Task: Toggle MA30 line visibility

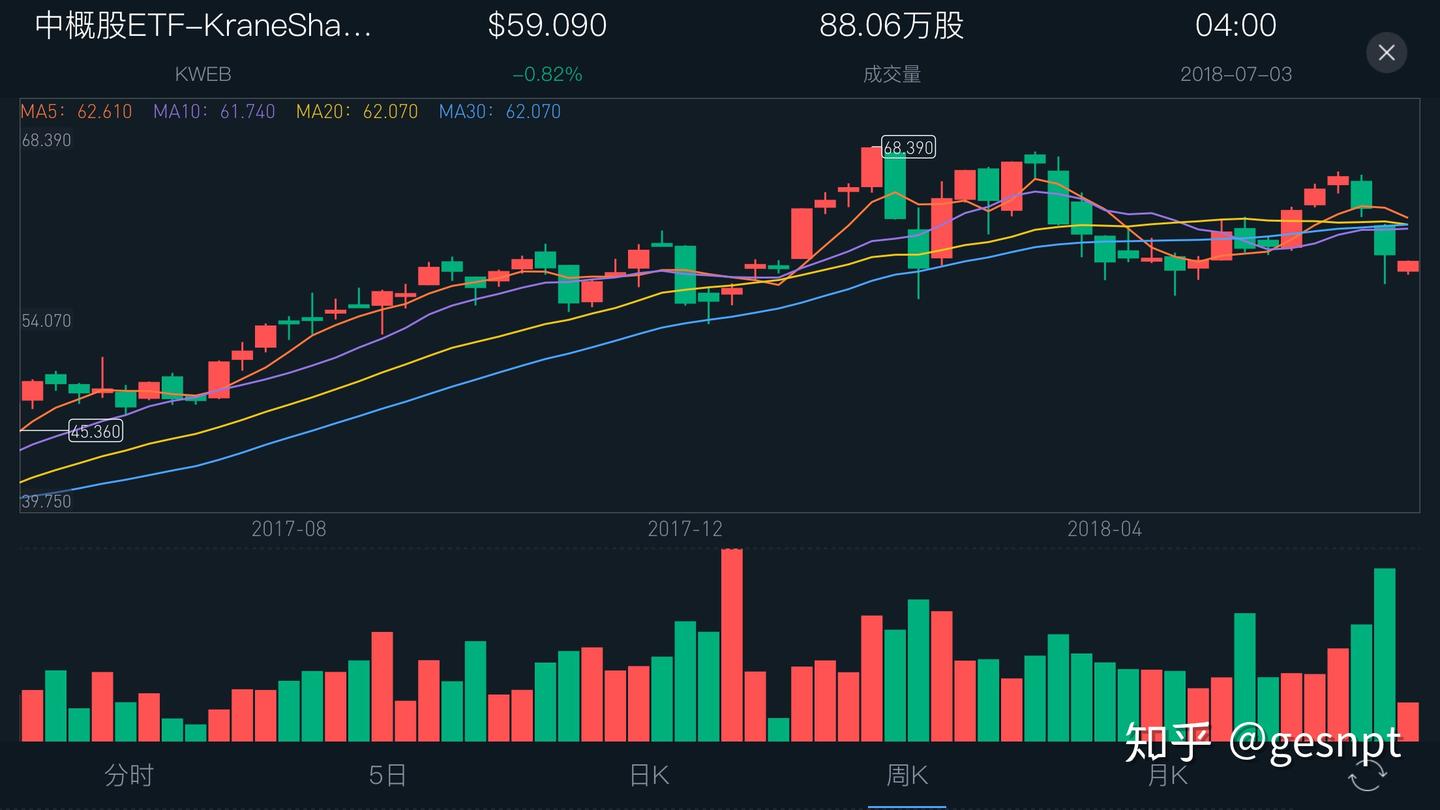Action: (x=499, y=111)
